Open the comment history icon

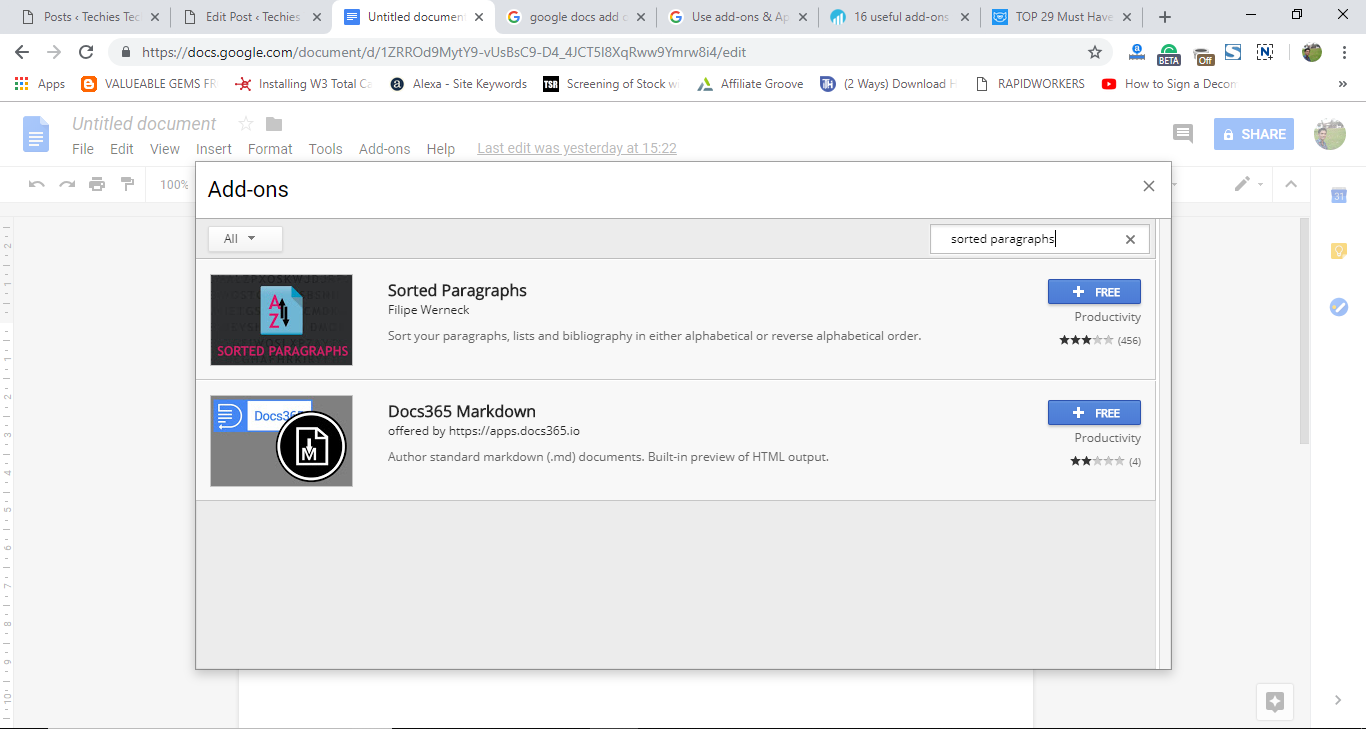(1183, 134)
